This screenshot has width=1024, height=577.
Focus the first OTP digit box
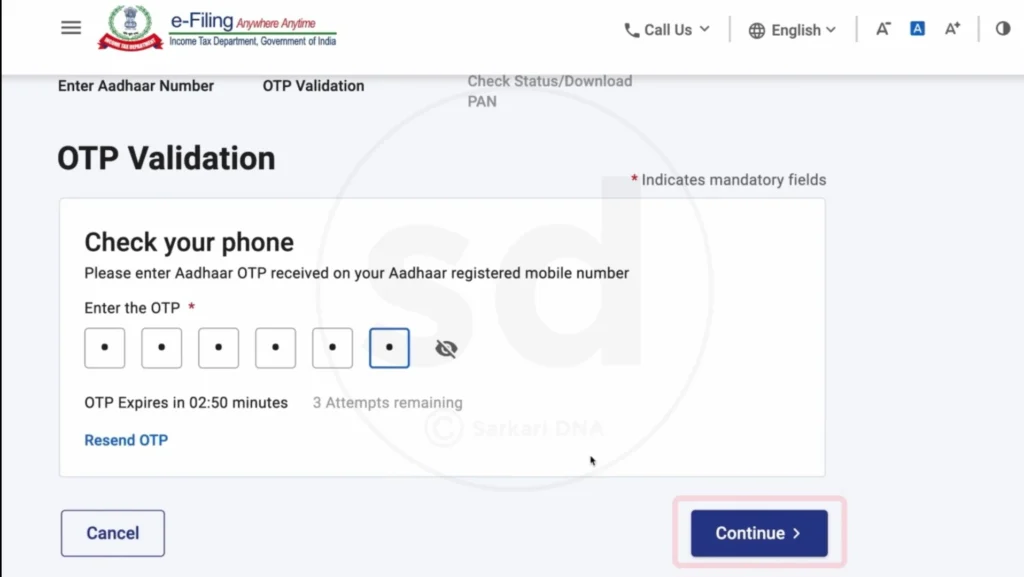coord(105,349)
